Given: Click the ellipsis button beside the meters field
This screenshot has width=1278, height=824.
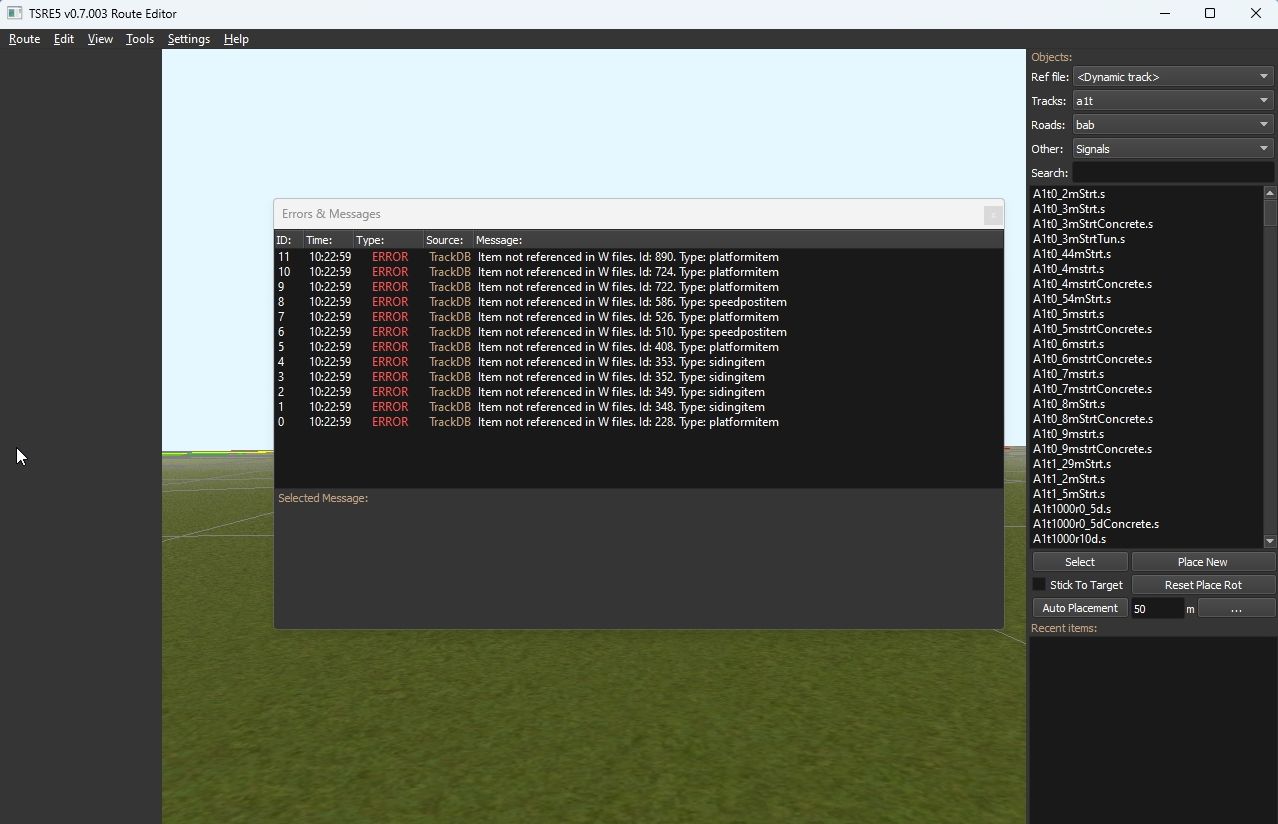Looking at the screenshot, I should click(x=1236, y=608).
